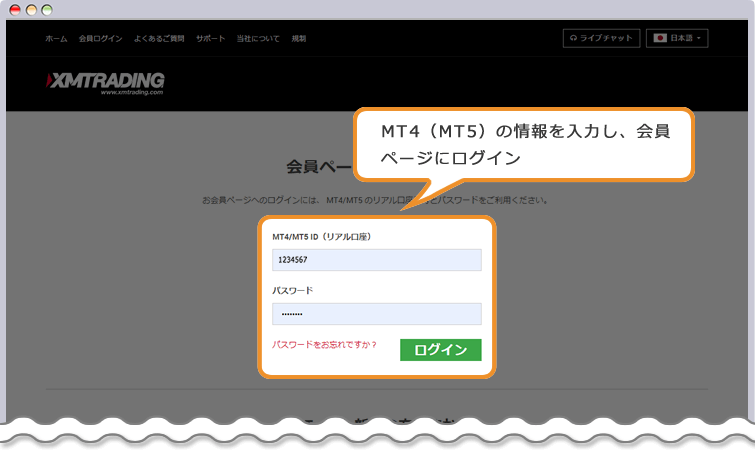The width and height of the screenshot is (755, 450).
Task: Open the ホーム navigation link
Action: tap(56, 39)
